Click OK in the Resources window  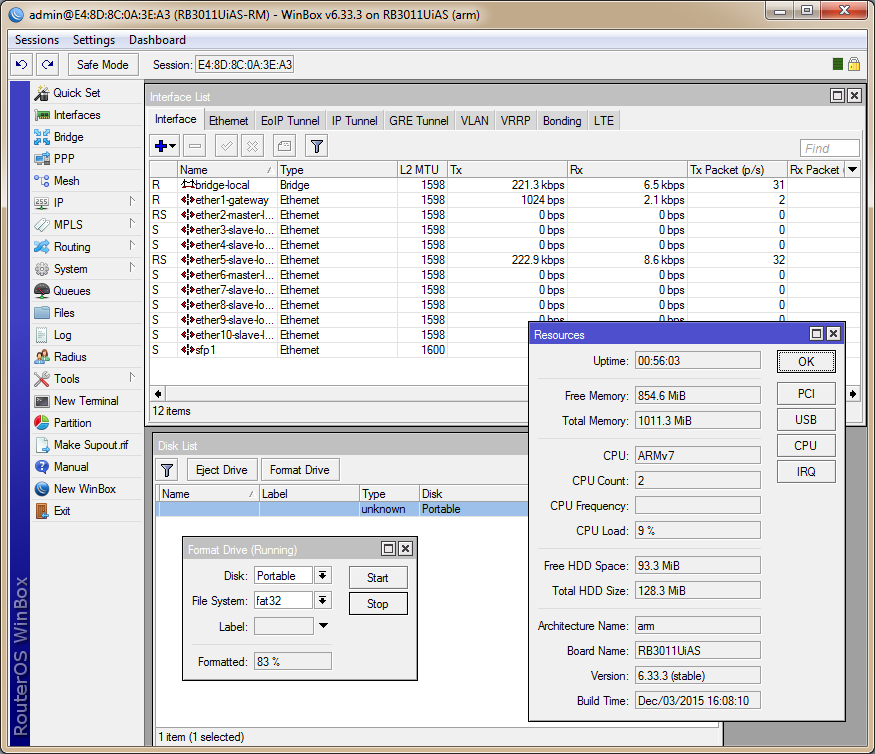[806, 362]
